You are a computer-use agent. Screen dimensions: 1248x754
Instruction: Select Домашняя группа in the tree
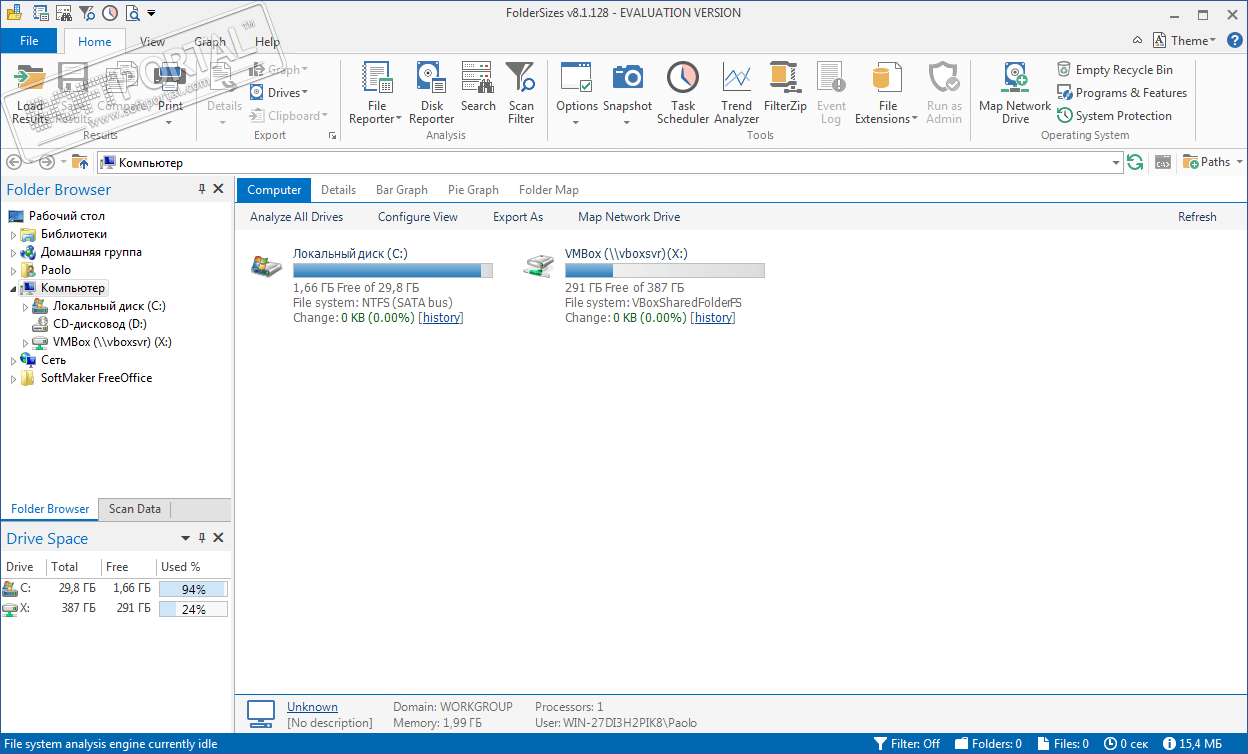[91, 252]
